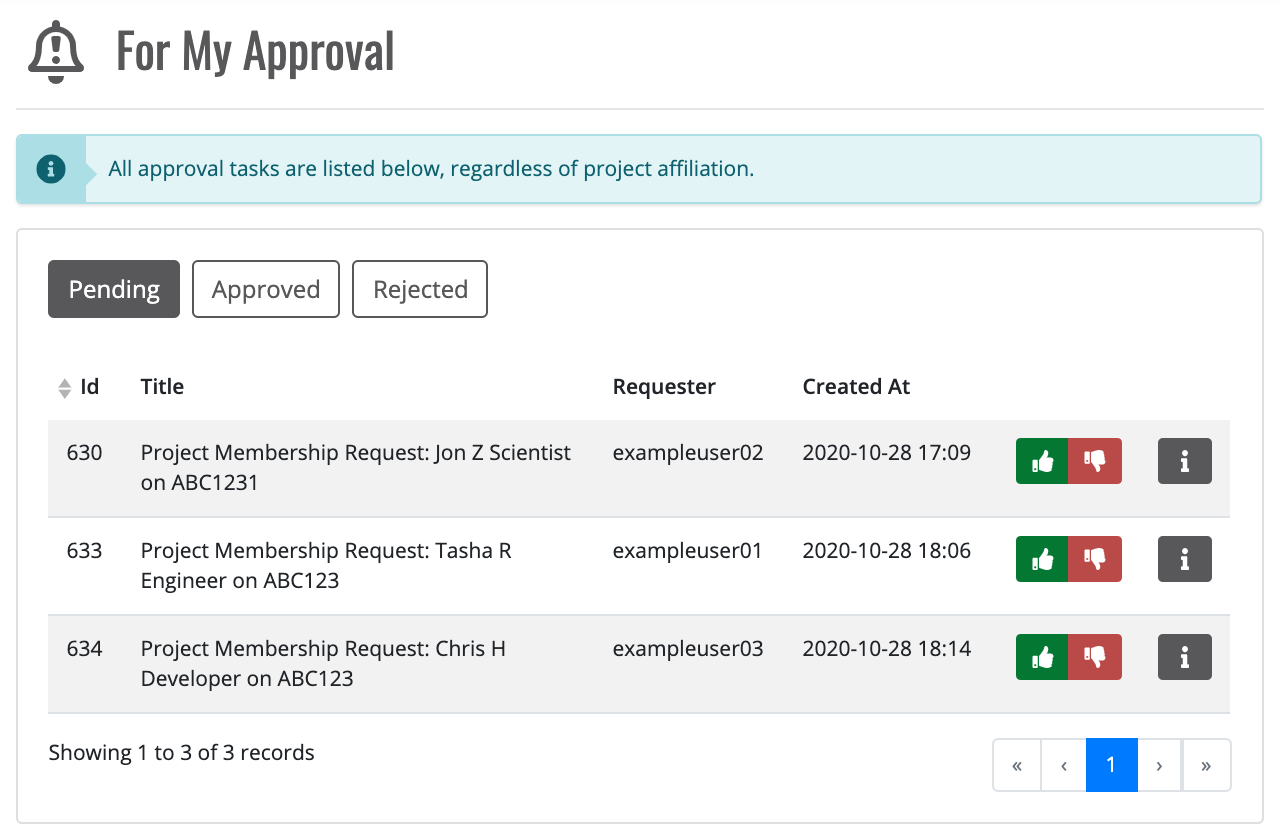Go to previous page of records
The height and width of the screenshot is (836, 1280).
pos(1064,765)
